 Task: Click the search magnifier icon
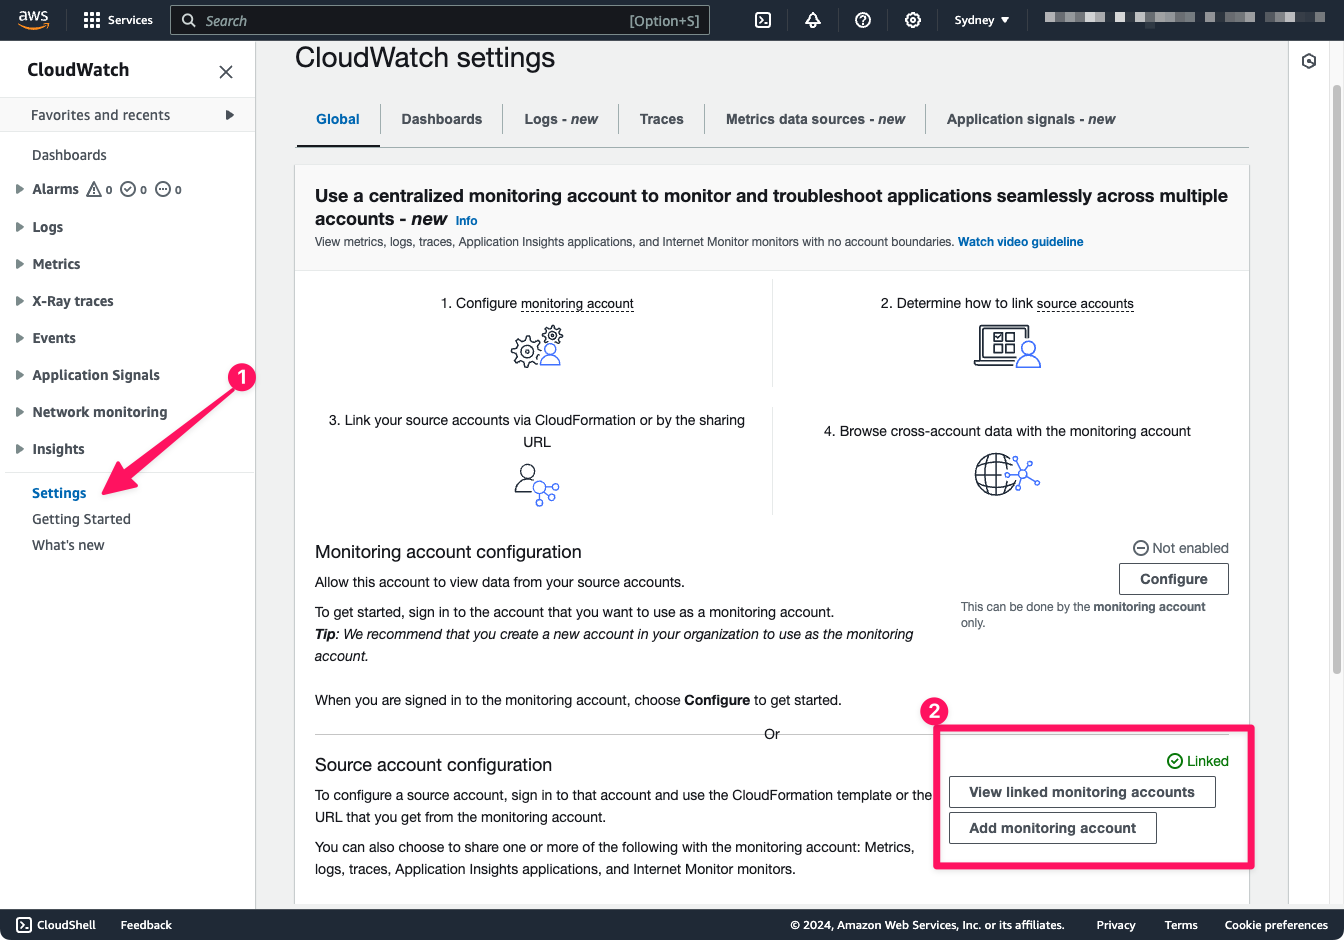coord(188,20)
